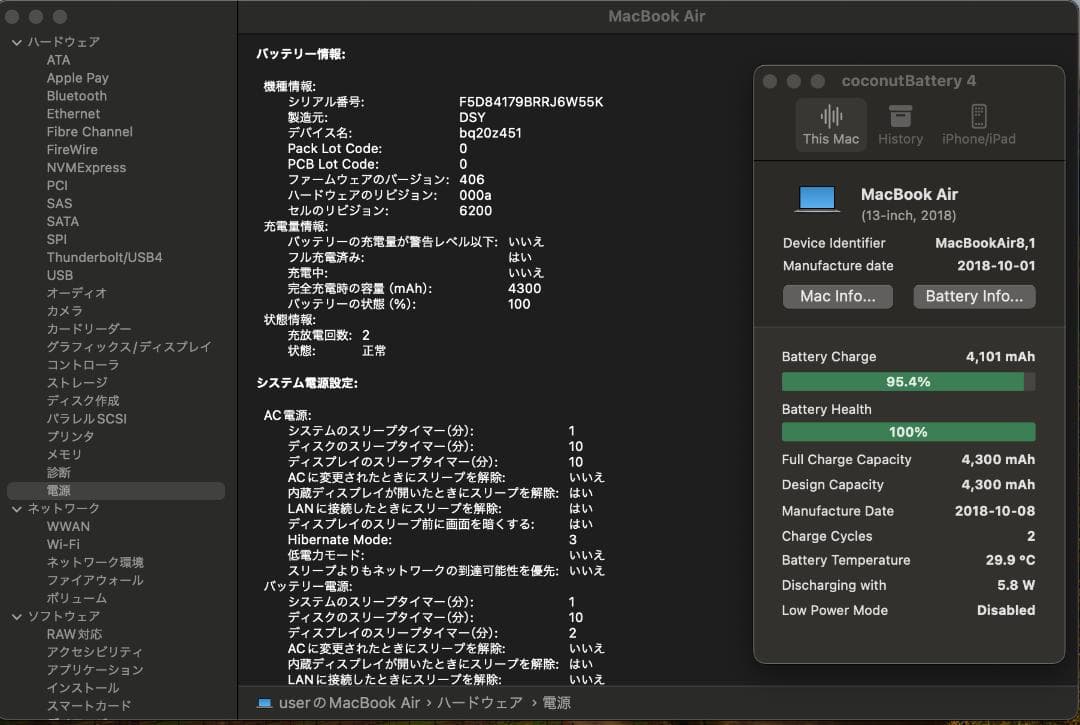Select Bluetooth in the hardware sidebar
Viewport: 1080px width, 725px height.
point(76,95)
